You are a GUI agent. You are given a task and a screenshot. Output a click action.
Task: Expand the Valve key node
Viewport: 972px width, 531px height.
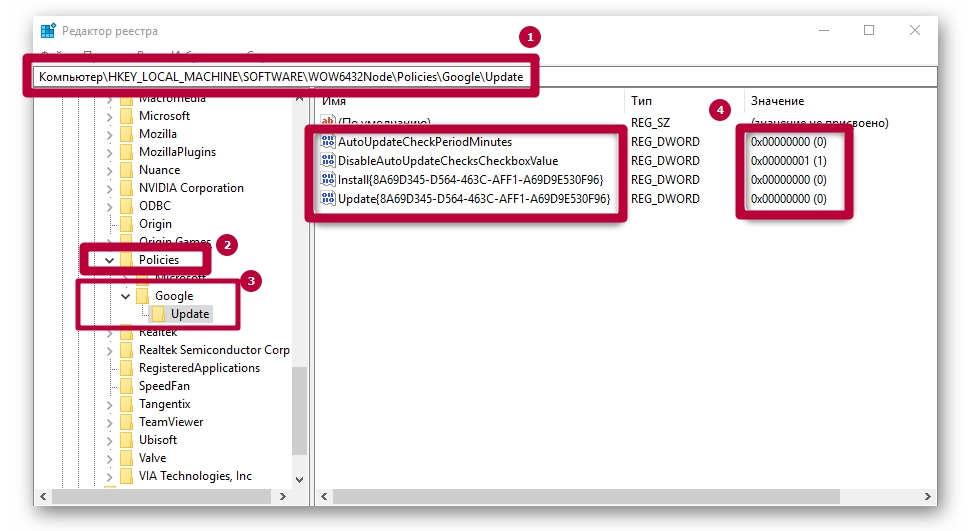point(110,458)
